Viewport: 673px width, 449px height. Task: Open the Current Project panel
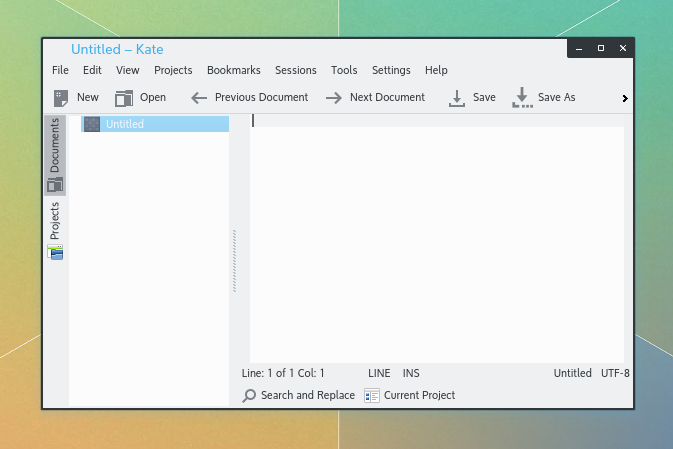click(x=410, y=395)
